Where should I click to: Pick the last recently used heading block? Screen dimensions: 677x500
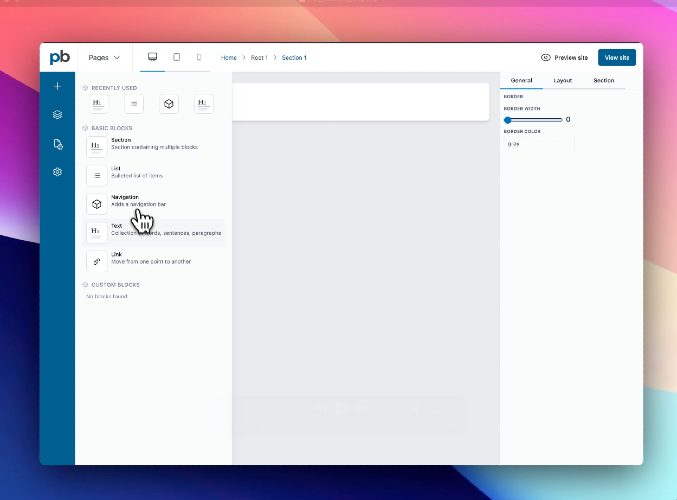(x=204, y=104)
